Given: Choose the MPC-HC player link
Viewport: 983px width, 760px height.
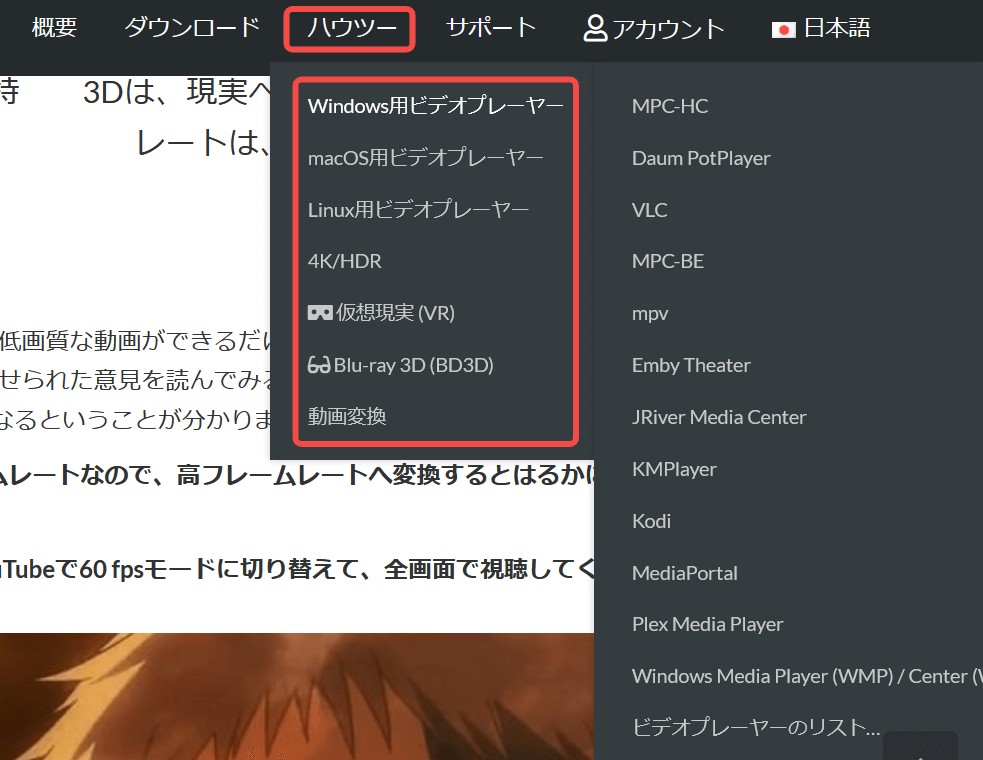Looking at the screenshot, I should click(x=670, y=106).
